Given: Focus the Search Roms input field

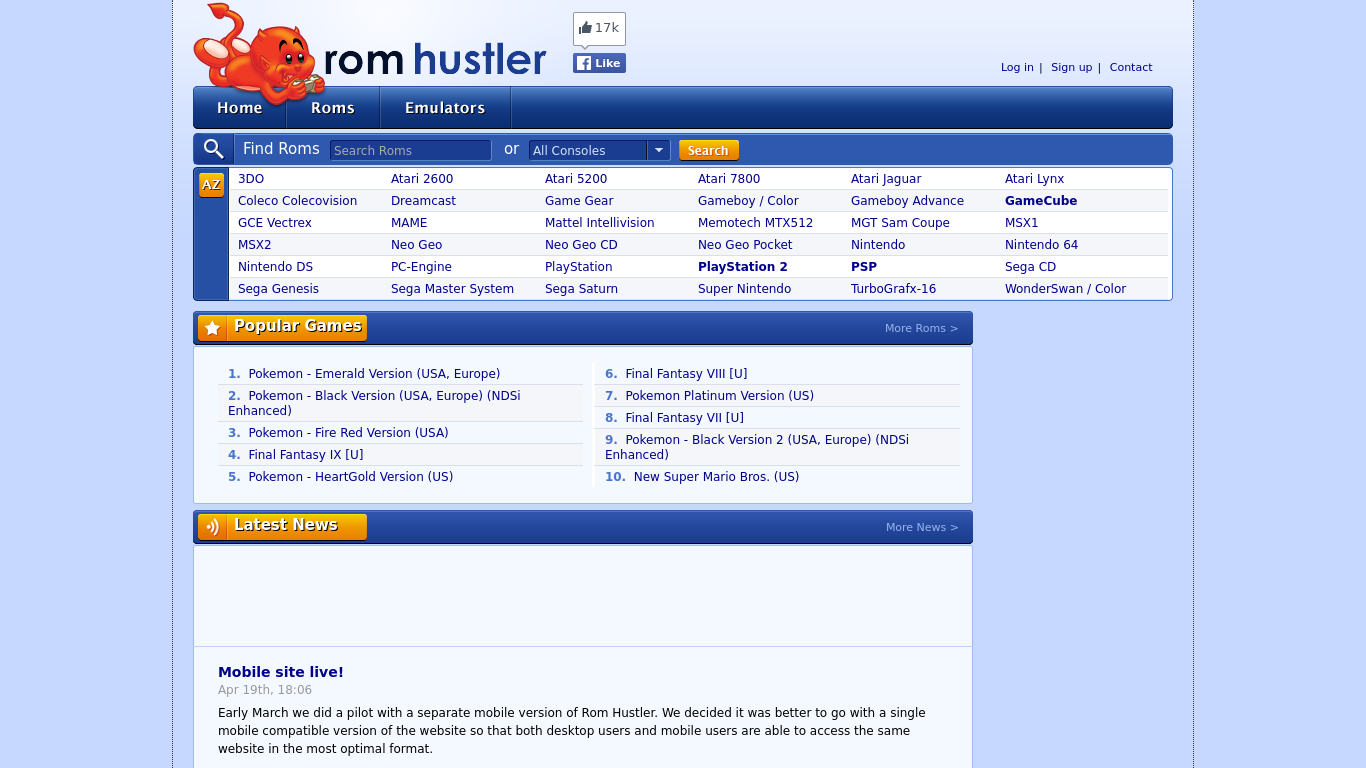Looking at the screenshot, I should click(410, 150).
